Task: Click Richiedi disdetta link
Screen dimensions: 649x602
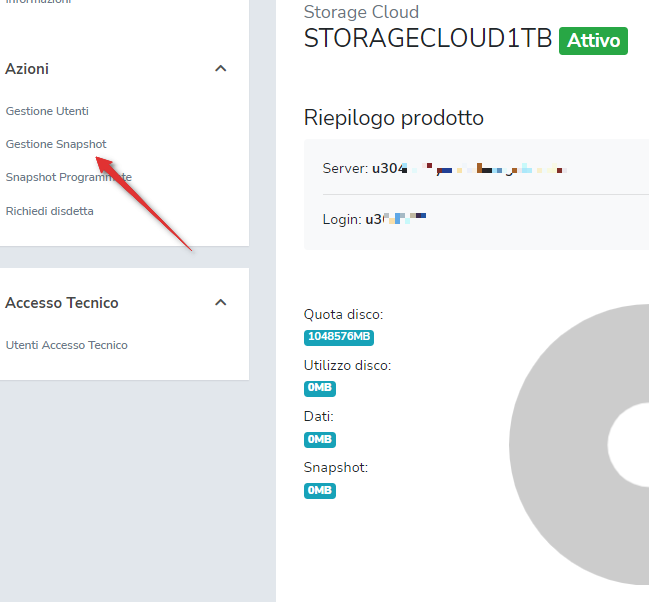Action: 50,211
